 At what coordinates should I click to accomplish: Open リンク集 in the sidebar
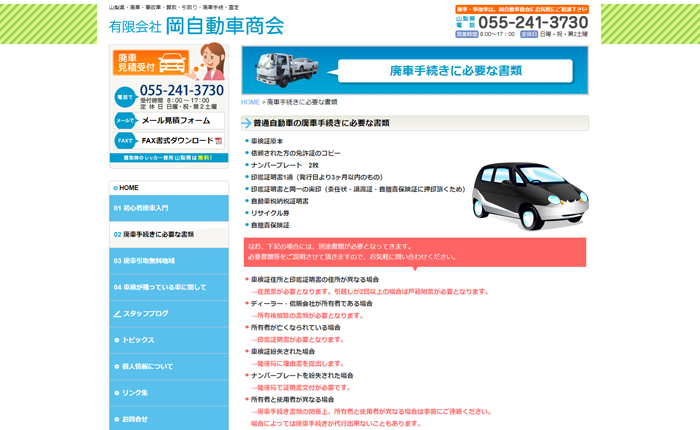pyautogui.click(x=169, y=392)
